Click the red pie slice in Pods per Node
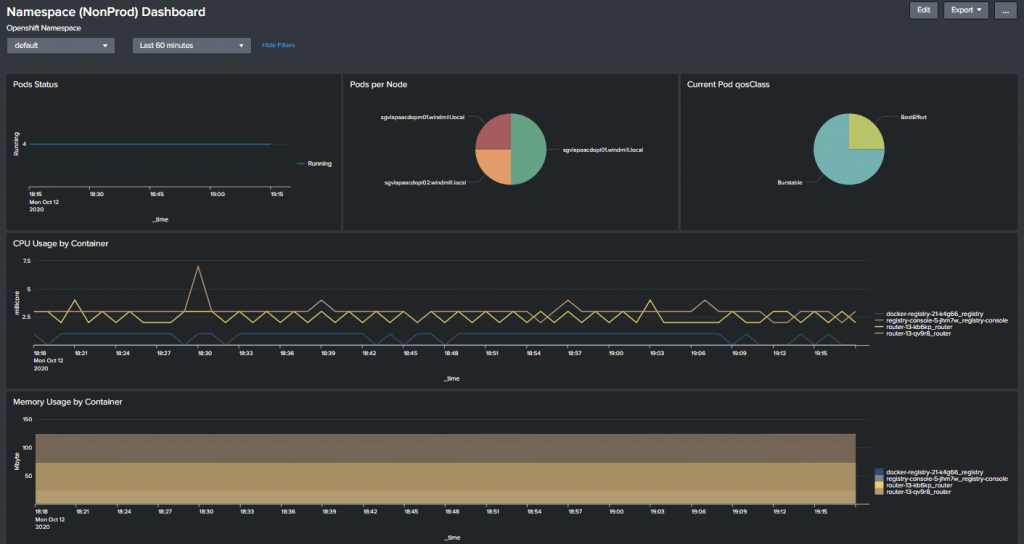This screenshot has width=1024, height=544. [494, 133]
